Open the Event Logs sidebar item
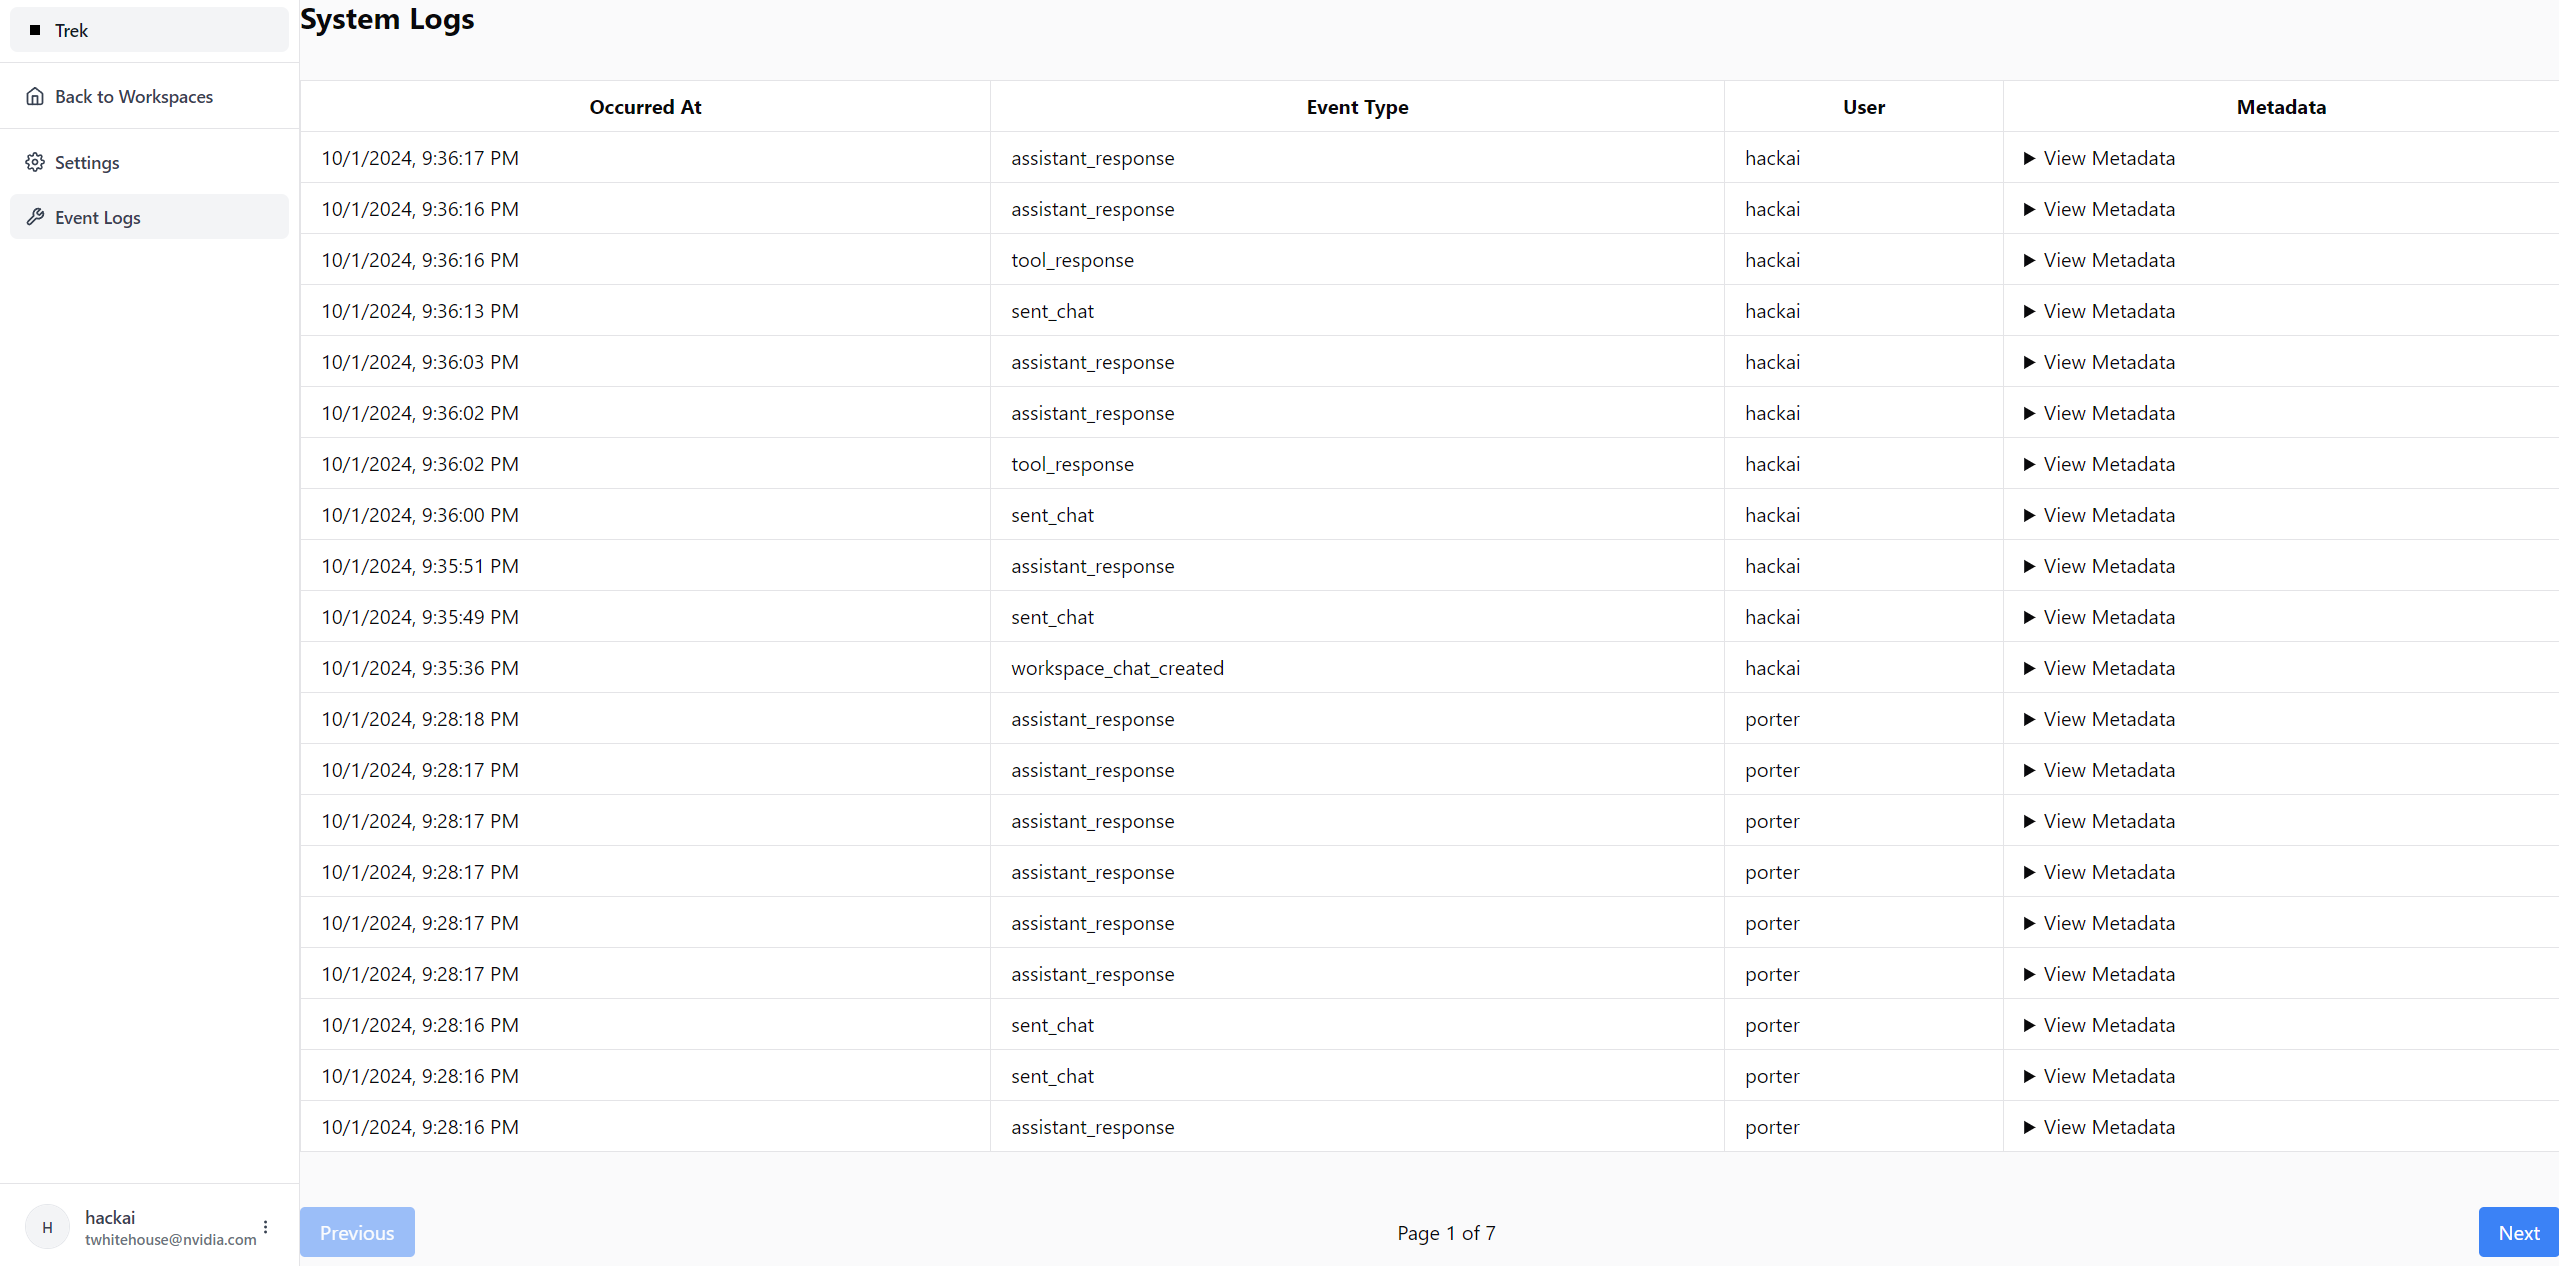Screen dimensions: 2559x1266 click(98, 217)
